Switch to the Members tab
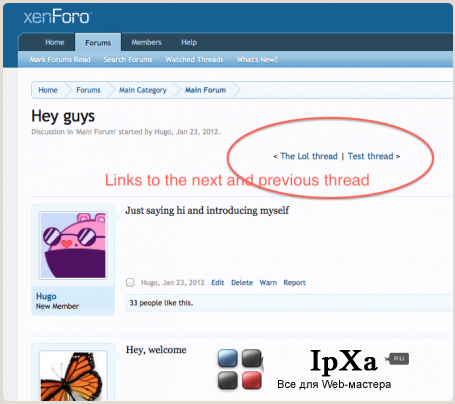The image size is (455, 404). [146, 42]
